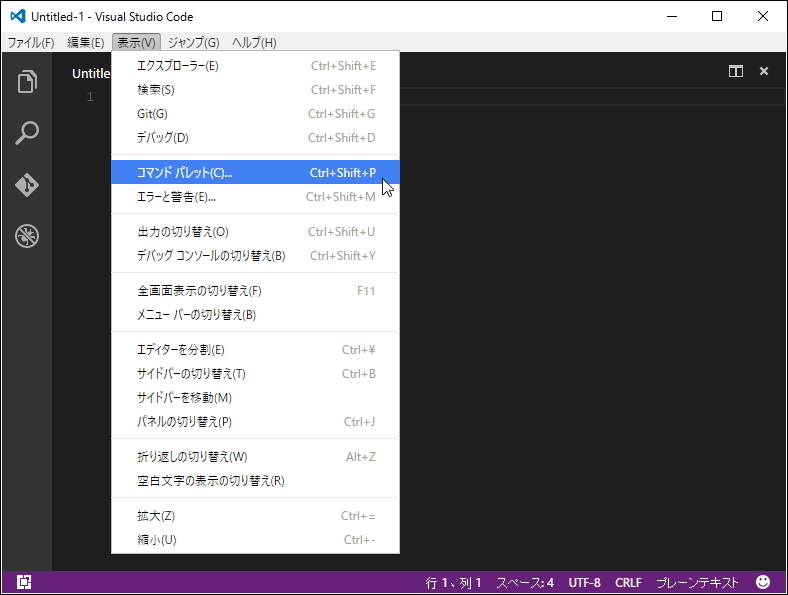Toggle パネルの切り替え(P) entry
This screenshot has width=788, height=595.
(x=255, y=422)
